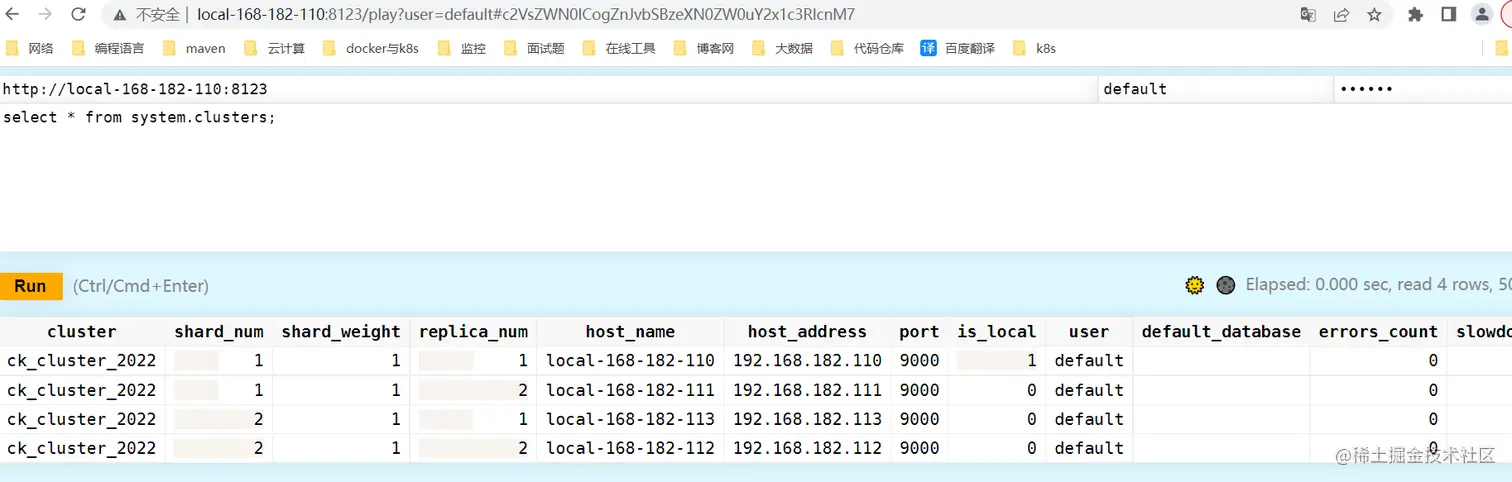The width and height of the screenshot is (1512, 482).
Task: Open the 监控 bookmark folder
Action: [x=461, y=48]
